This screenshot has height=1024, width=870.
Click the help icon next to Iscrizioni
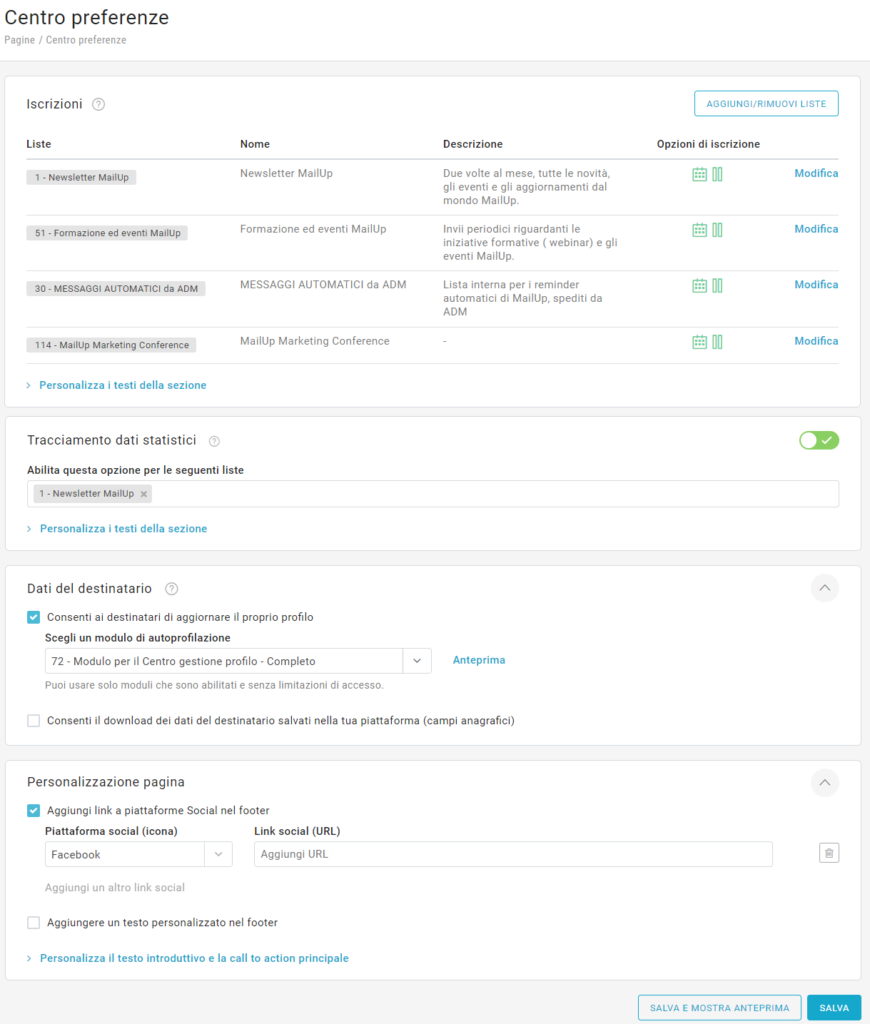point(98,104)
